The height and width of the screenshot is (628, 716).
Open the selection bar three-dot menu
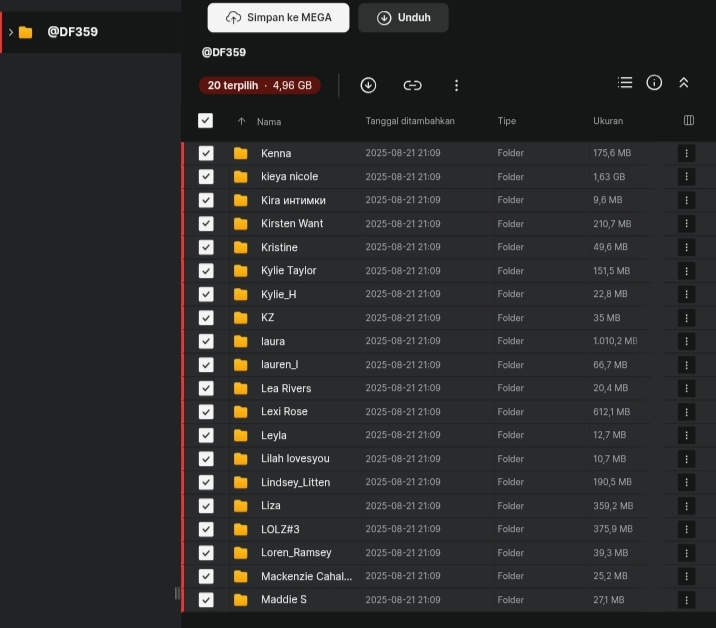coord(456,85)
